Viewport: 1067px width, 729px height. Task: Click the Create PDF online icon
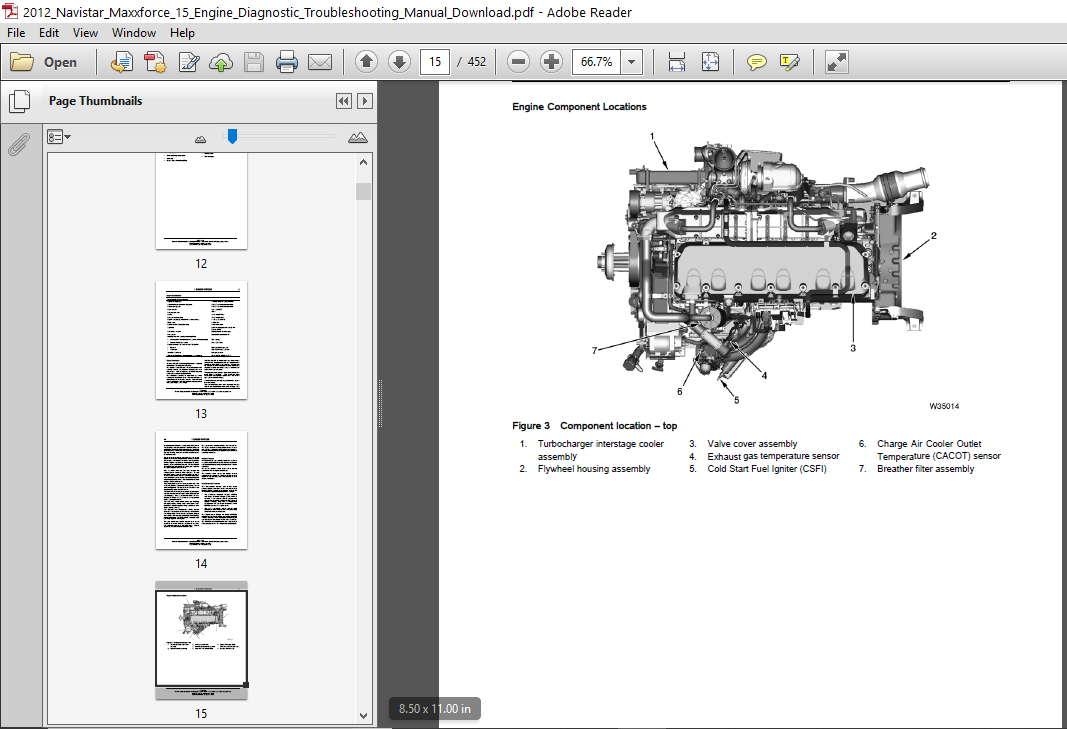pos(122,62)
